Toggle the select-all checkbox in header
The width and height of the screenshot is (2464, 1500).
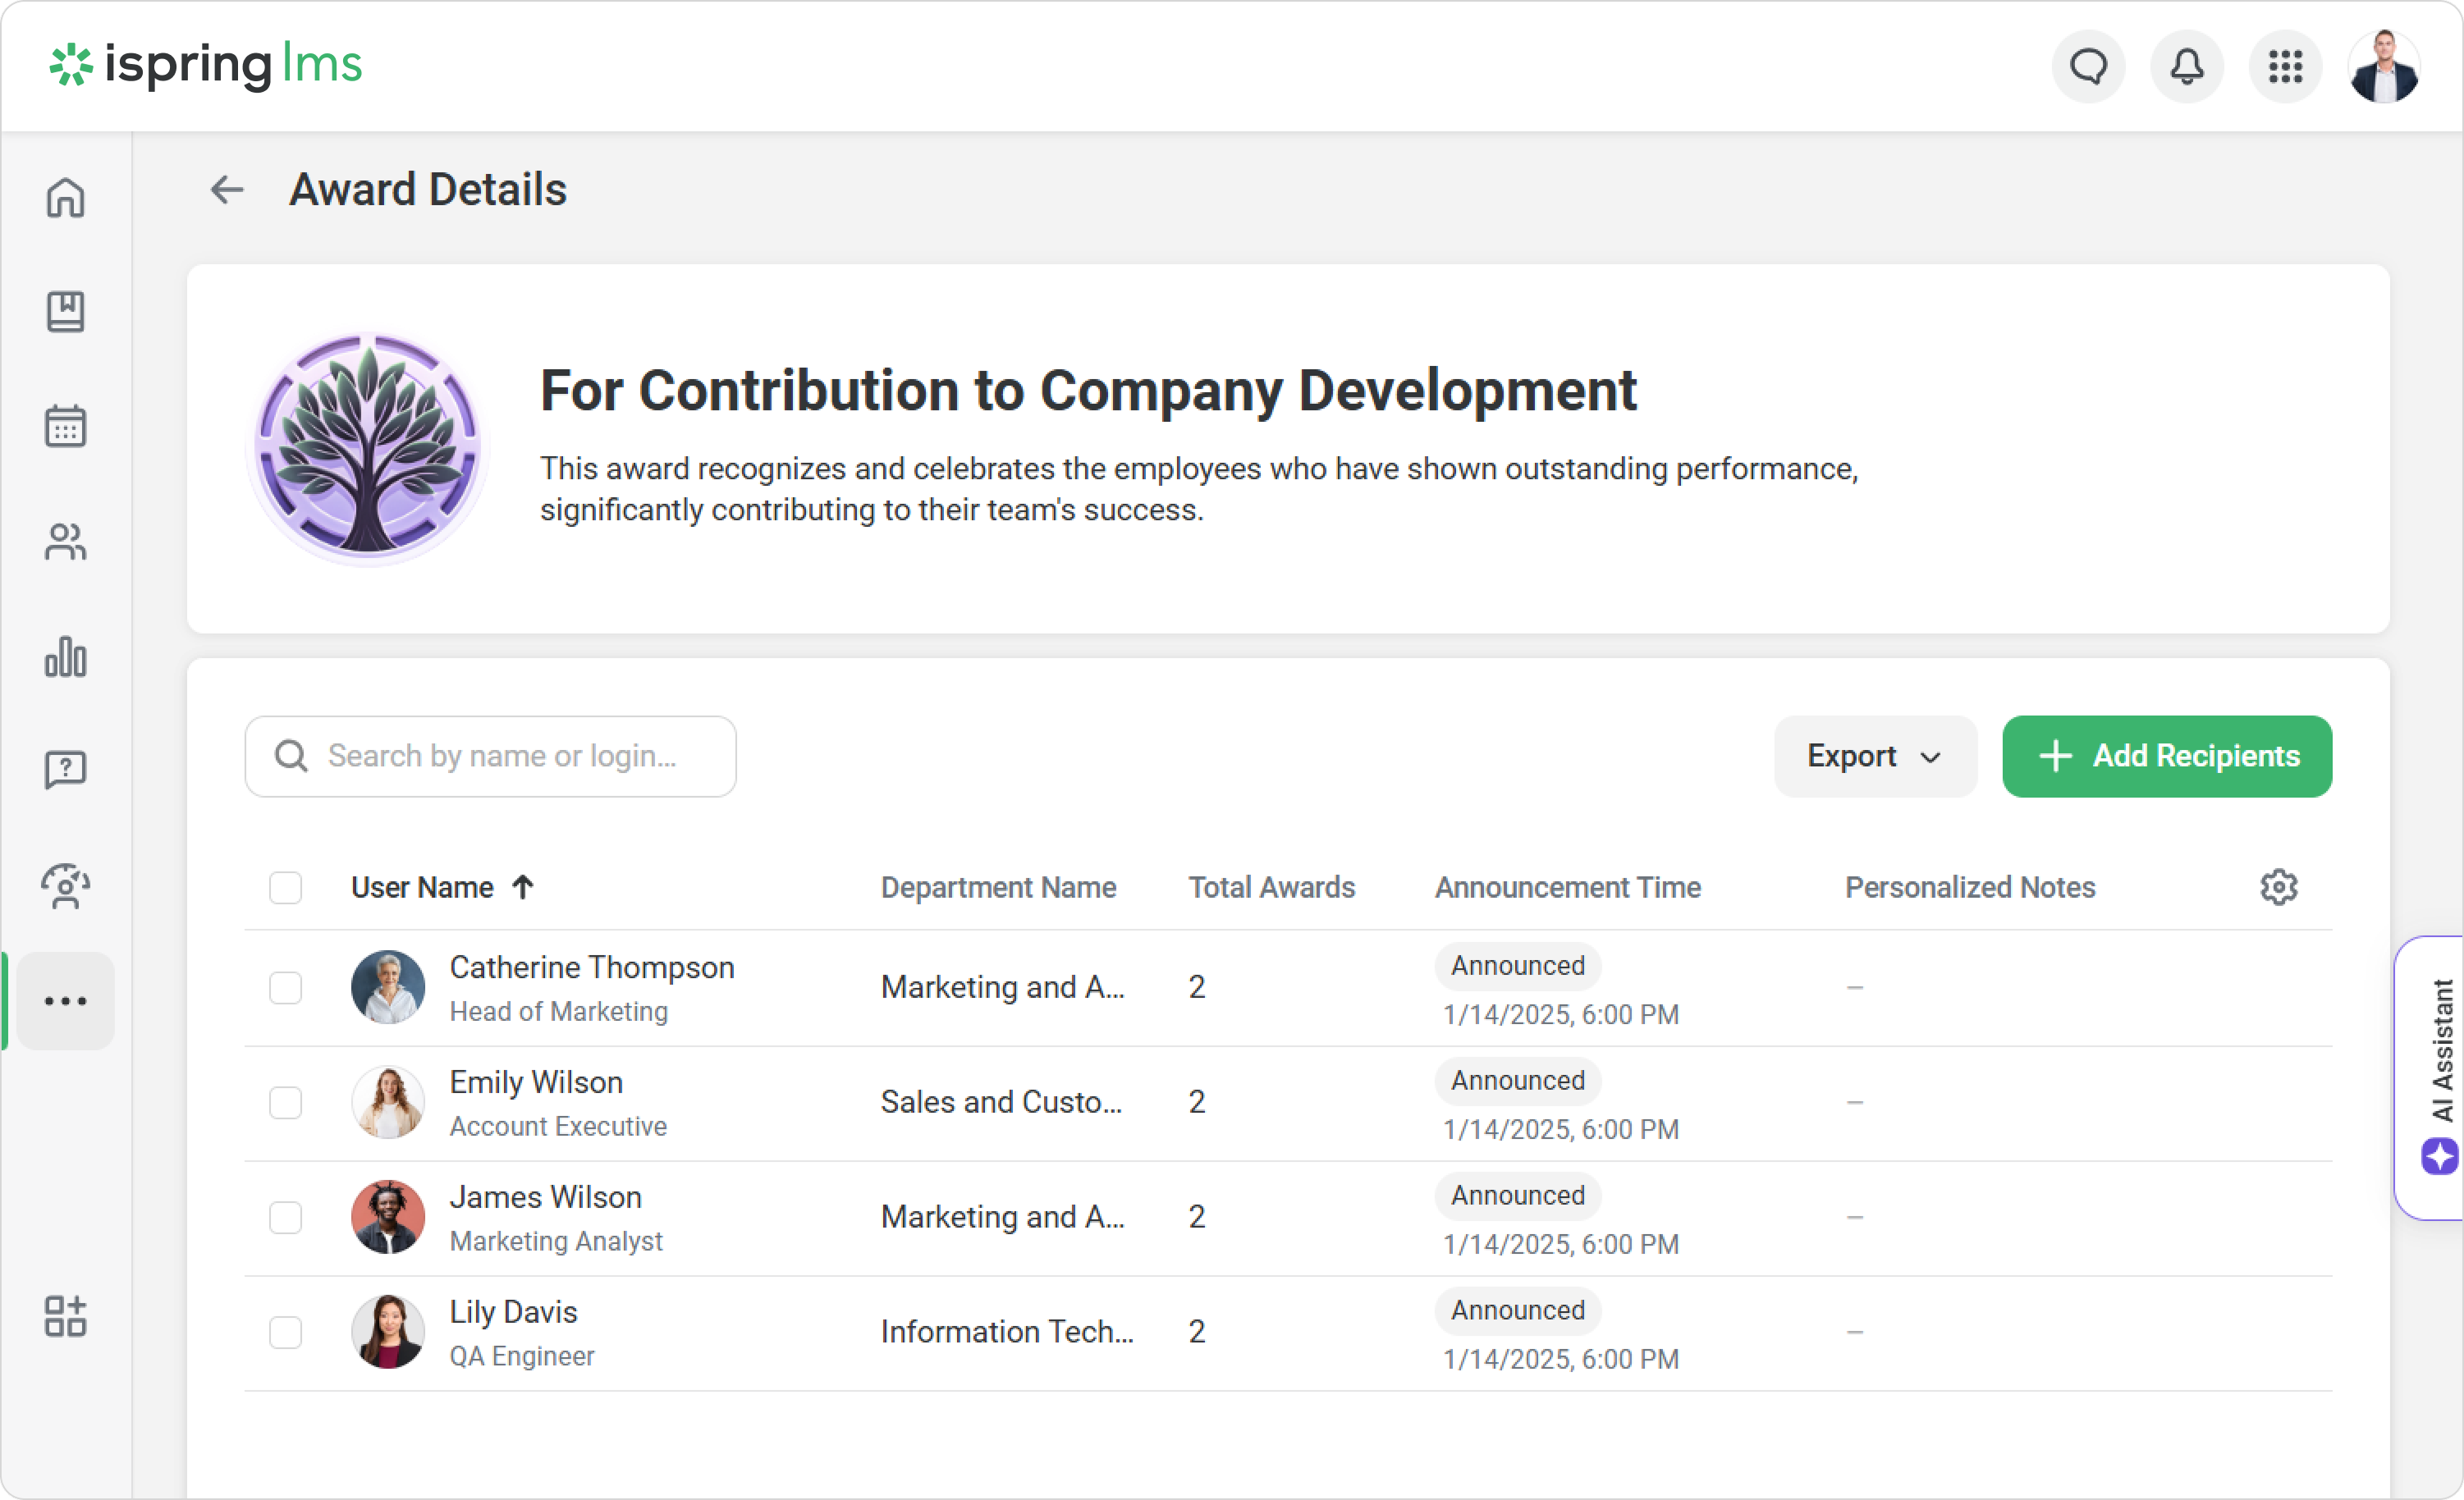coord(285,887)
